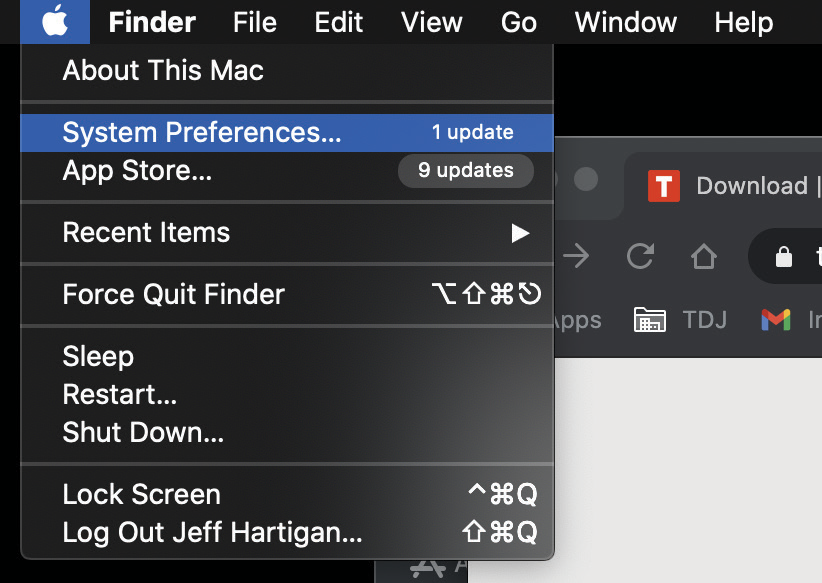Open the Go menu
The image size is (822, 583).
coord(518,22)
